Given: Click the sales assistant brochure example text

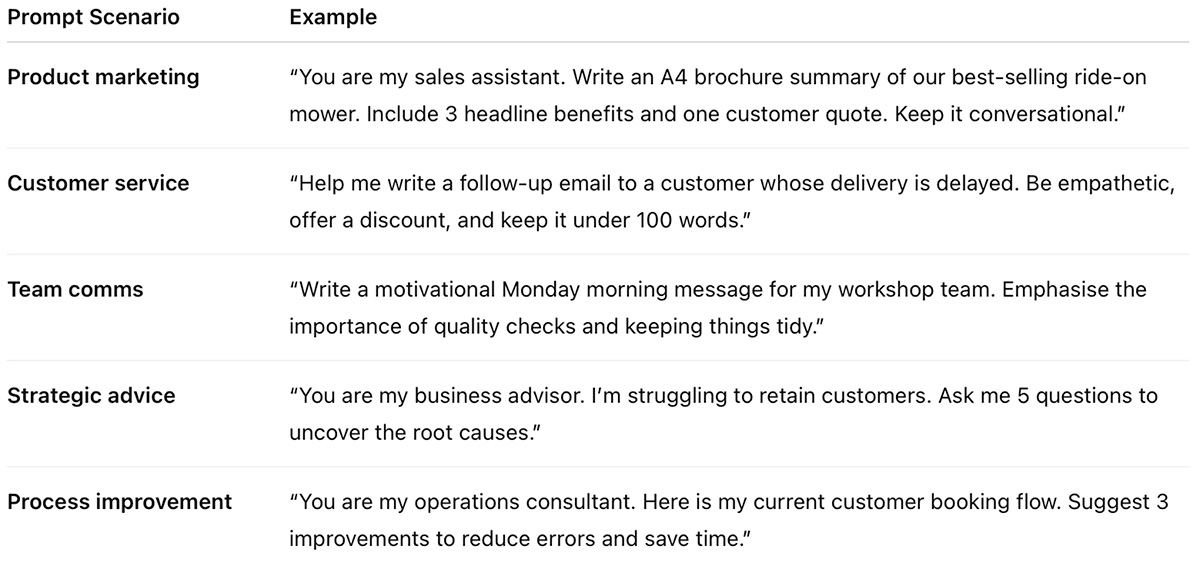Looking at the screenshot, I should tap(718, 96).
